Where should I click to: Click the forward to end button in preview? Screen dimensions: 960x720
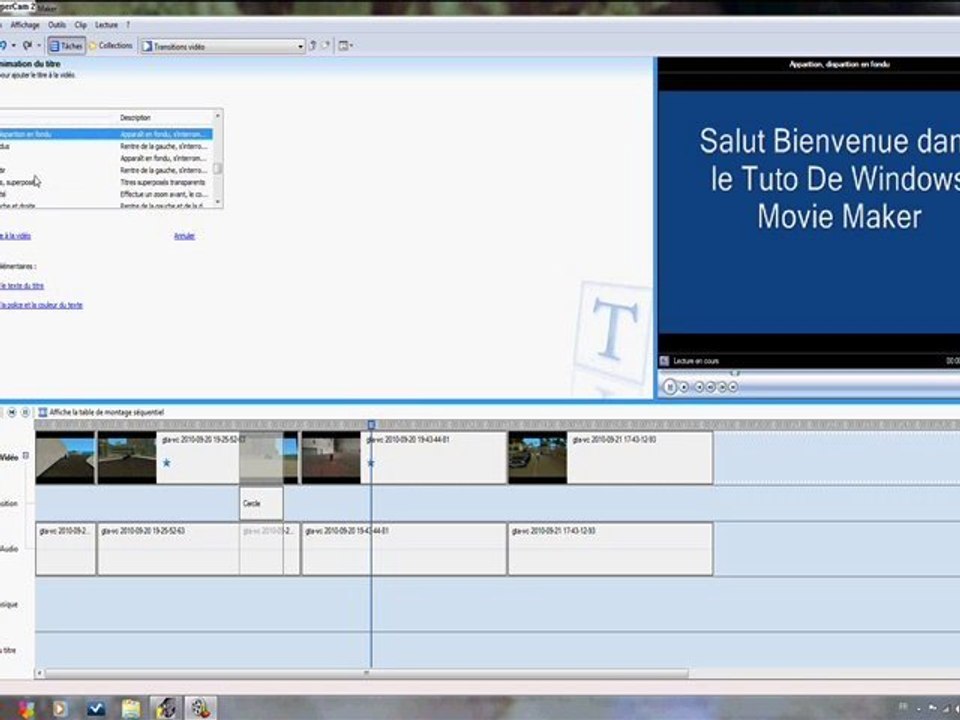(733, 387)
